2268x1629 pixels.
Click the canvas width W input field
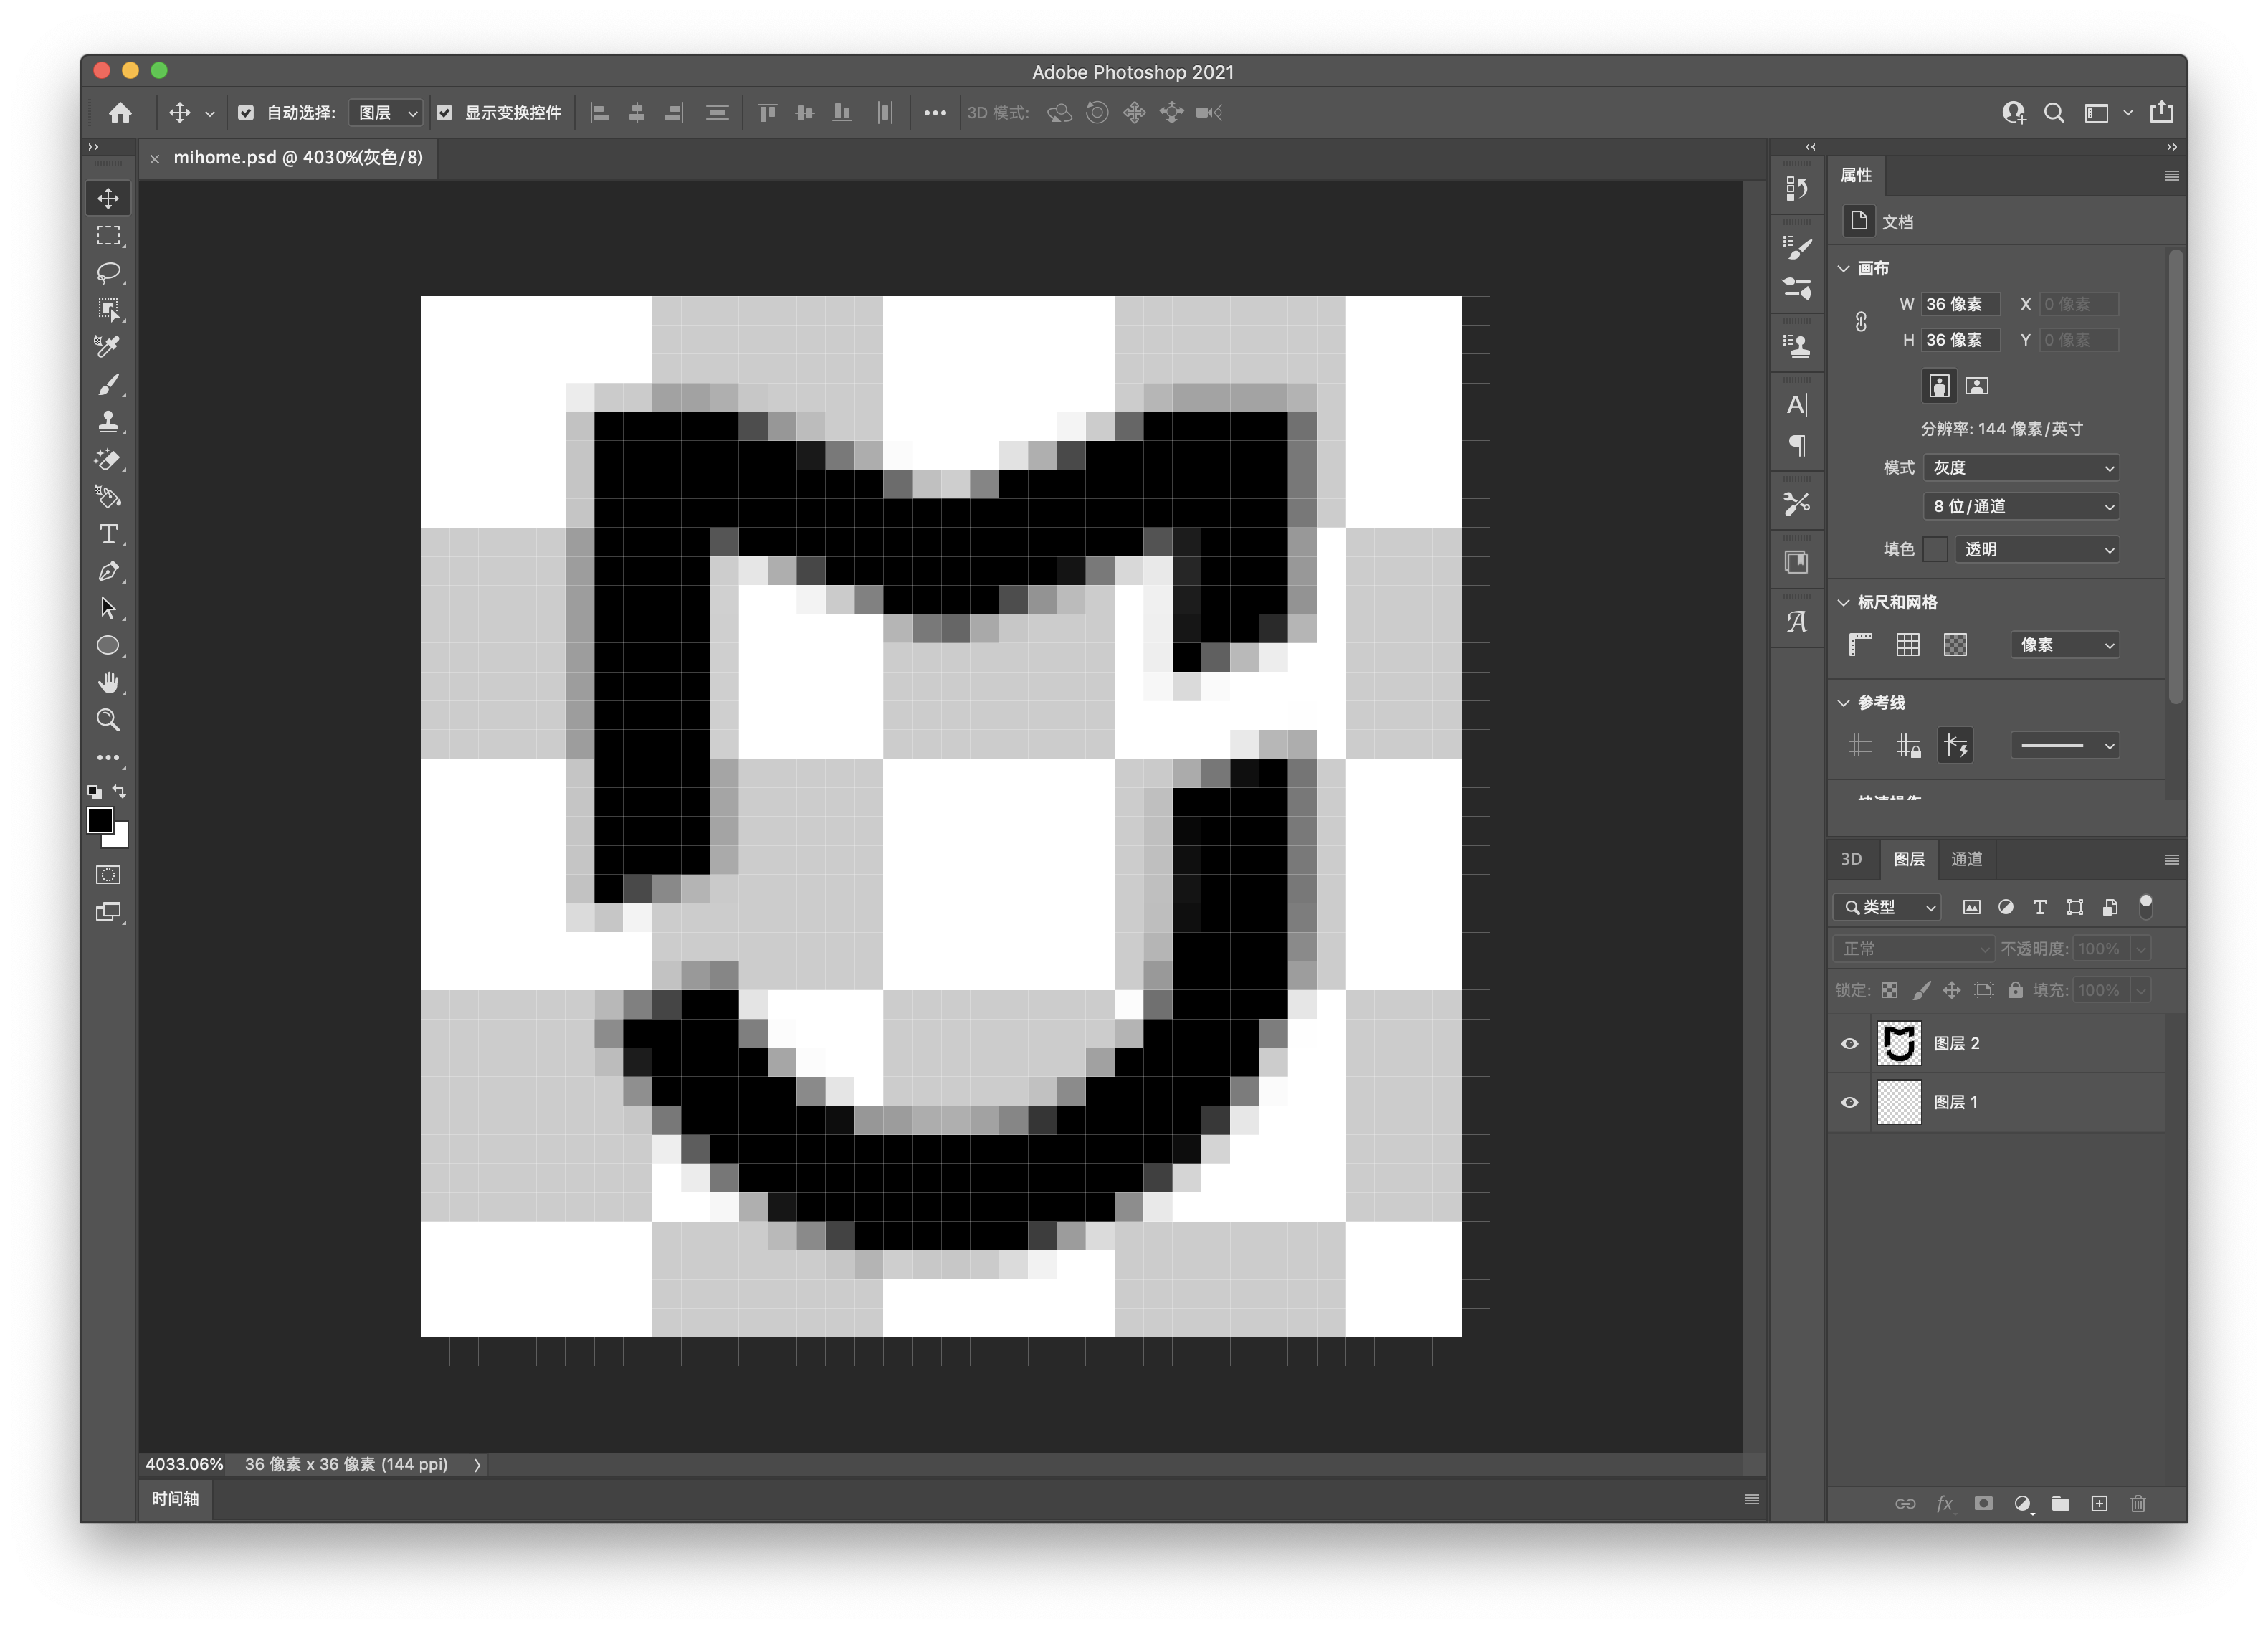tap(1960, 304)
